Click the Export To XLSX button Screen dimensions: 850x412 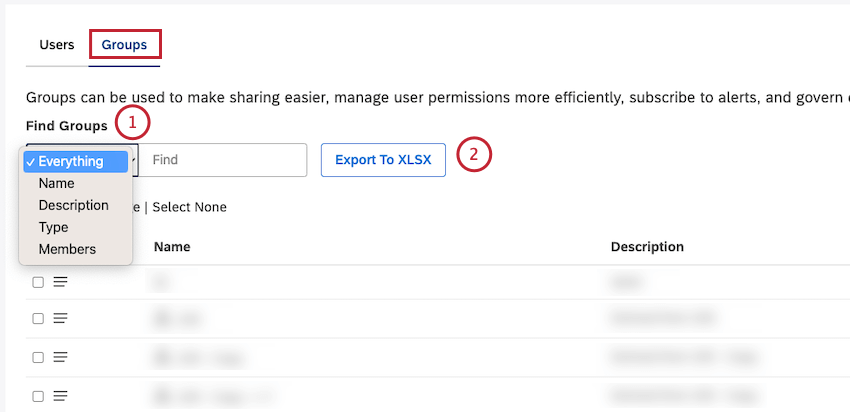(x=383, y=160)
